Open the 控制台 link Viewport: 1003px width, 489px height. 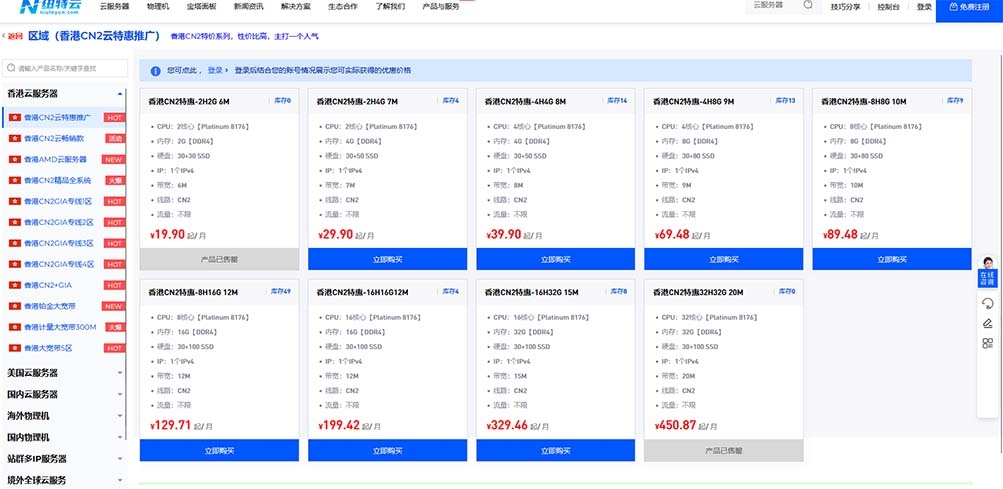(888, 7)
